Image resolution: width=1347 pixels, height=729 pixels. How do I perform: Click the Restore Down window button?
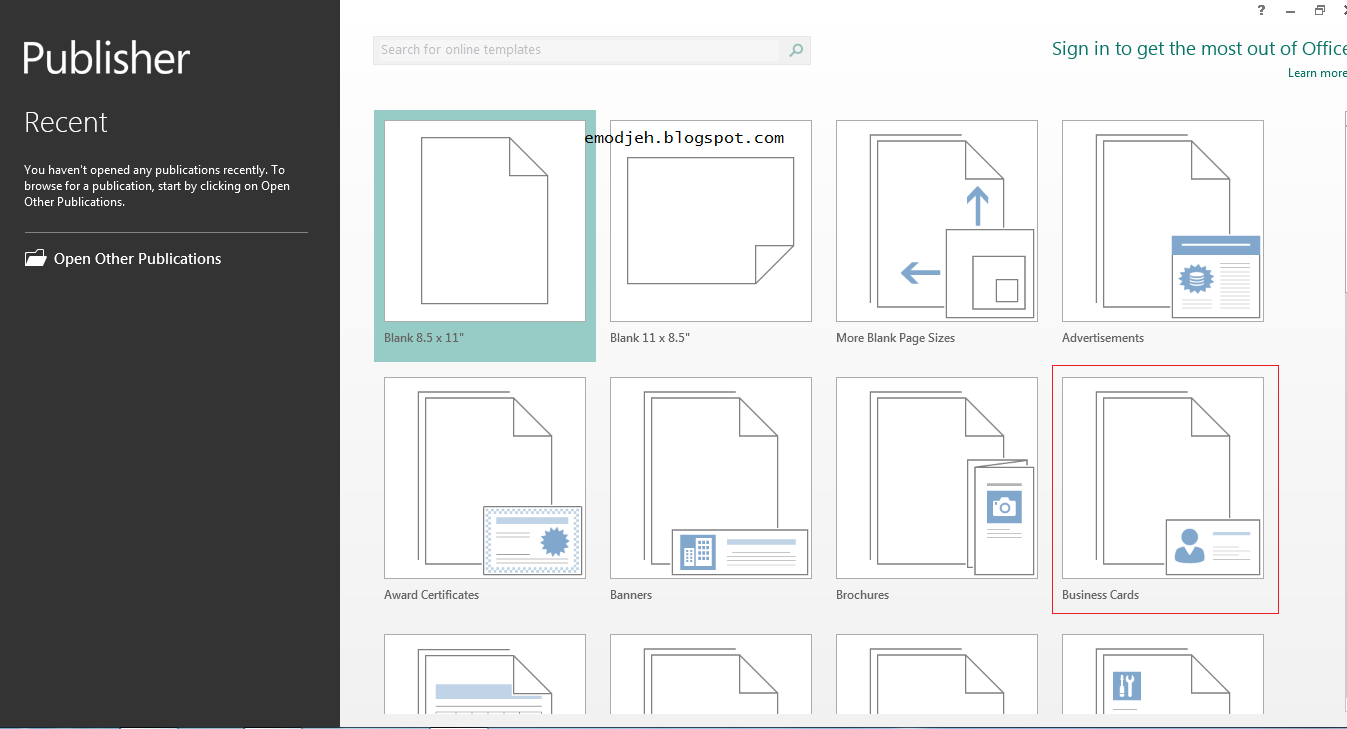coord(1320,10)
